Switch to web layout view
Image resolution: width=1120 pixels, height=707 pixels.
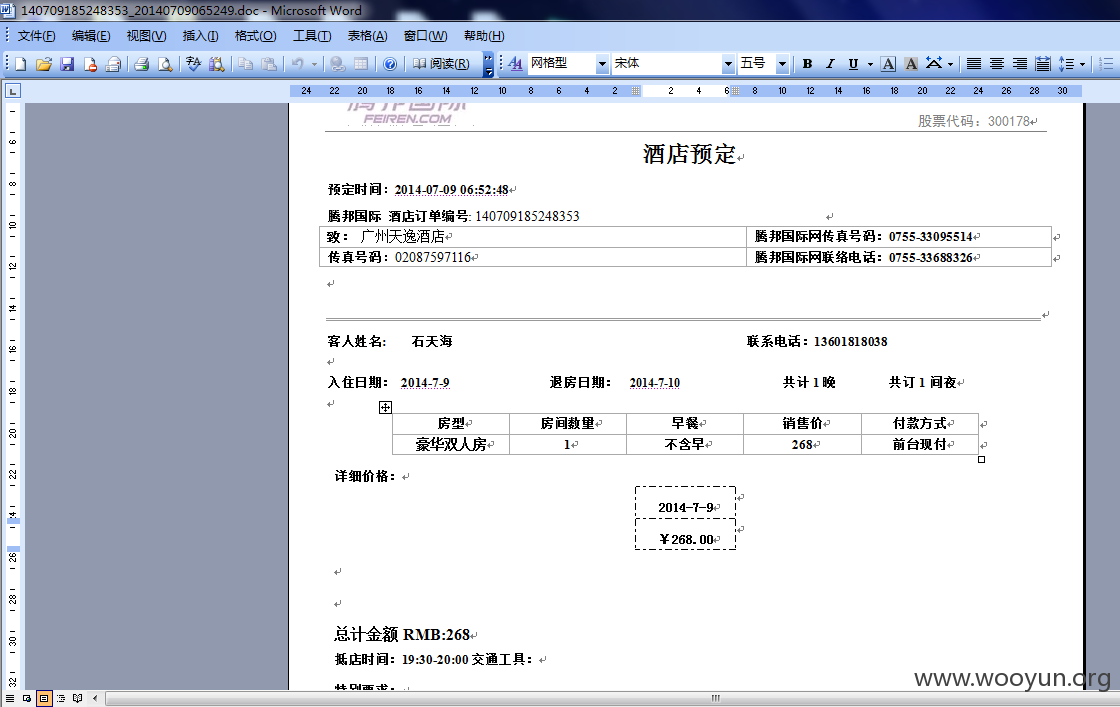[x=26, y=698]
